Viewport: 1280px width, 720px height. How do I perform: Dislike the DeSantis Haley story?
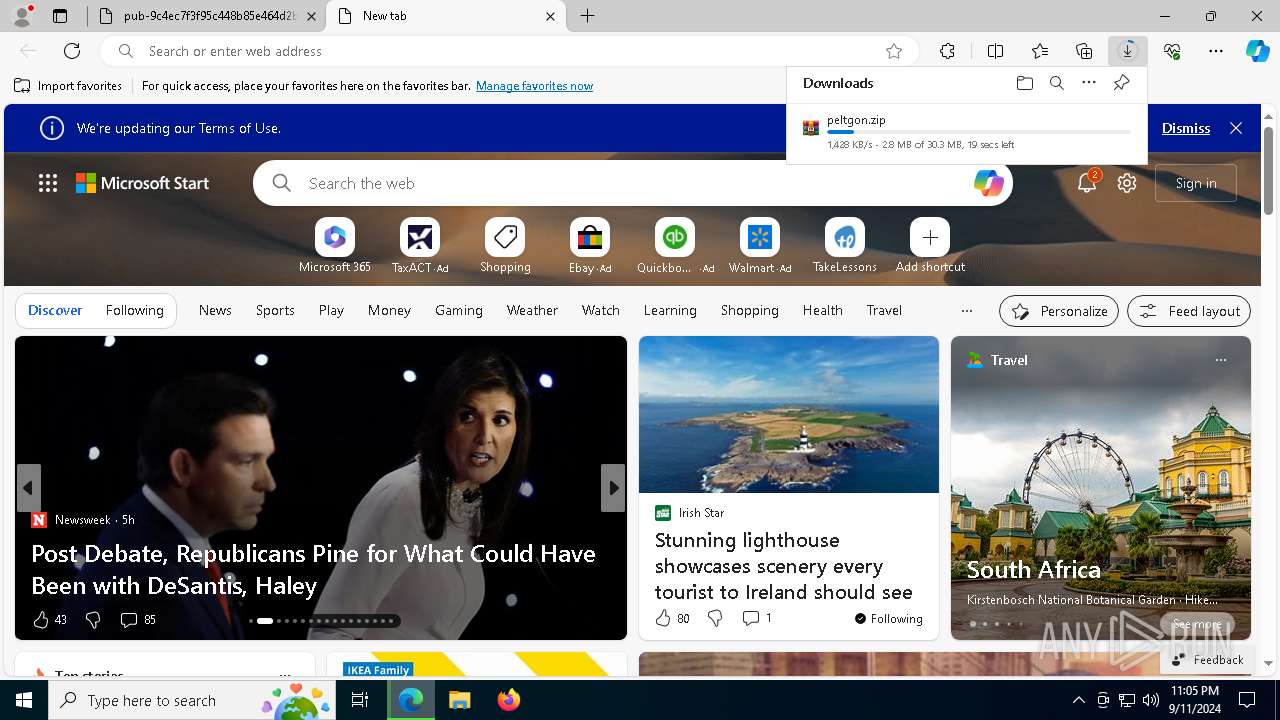pos(93,620)
